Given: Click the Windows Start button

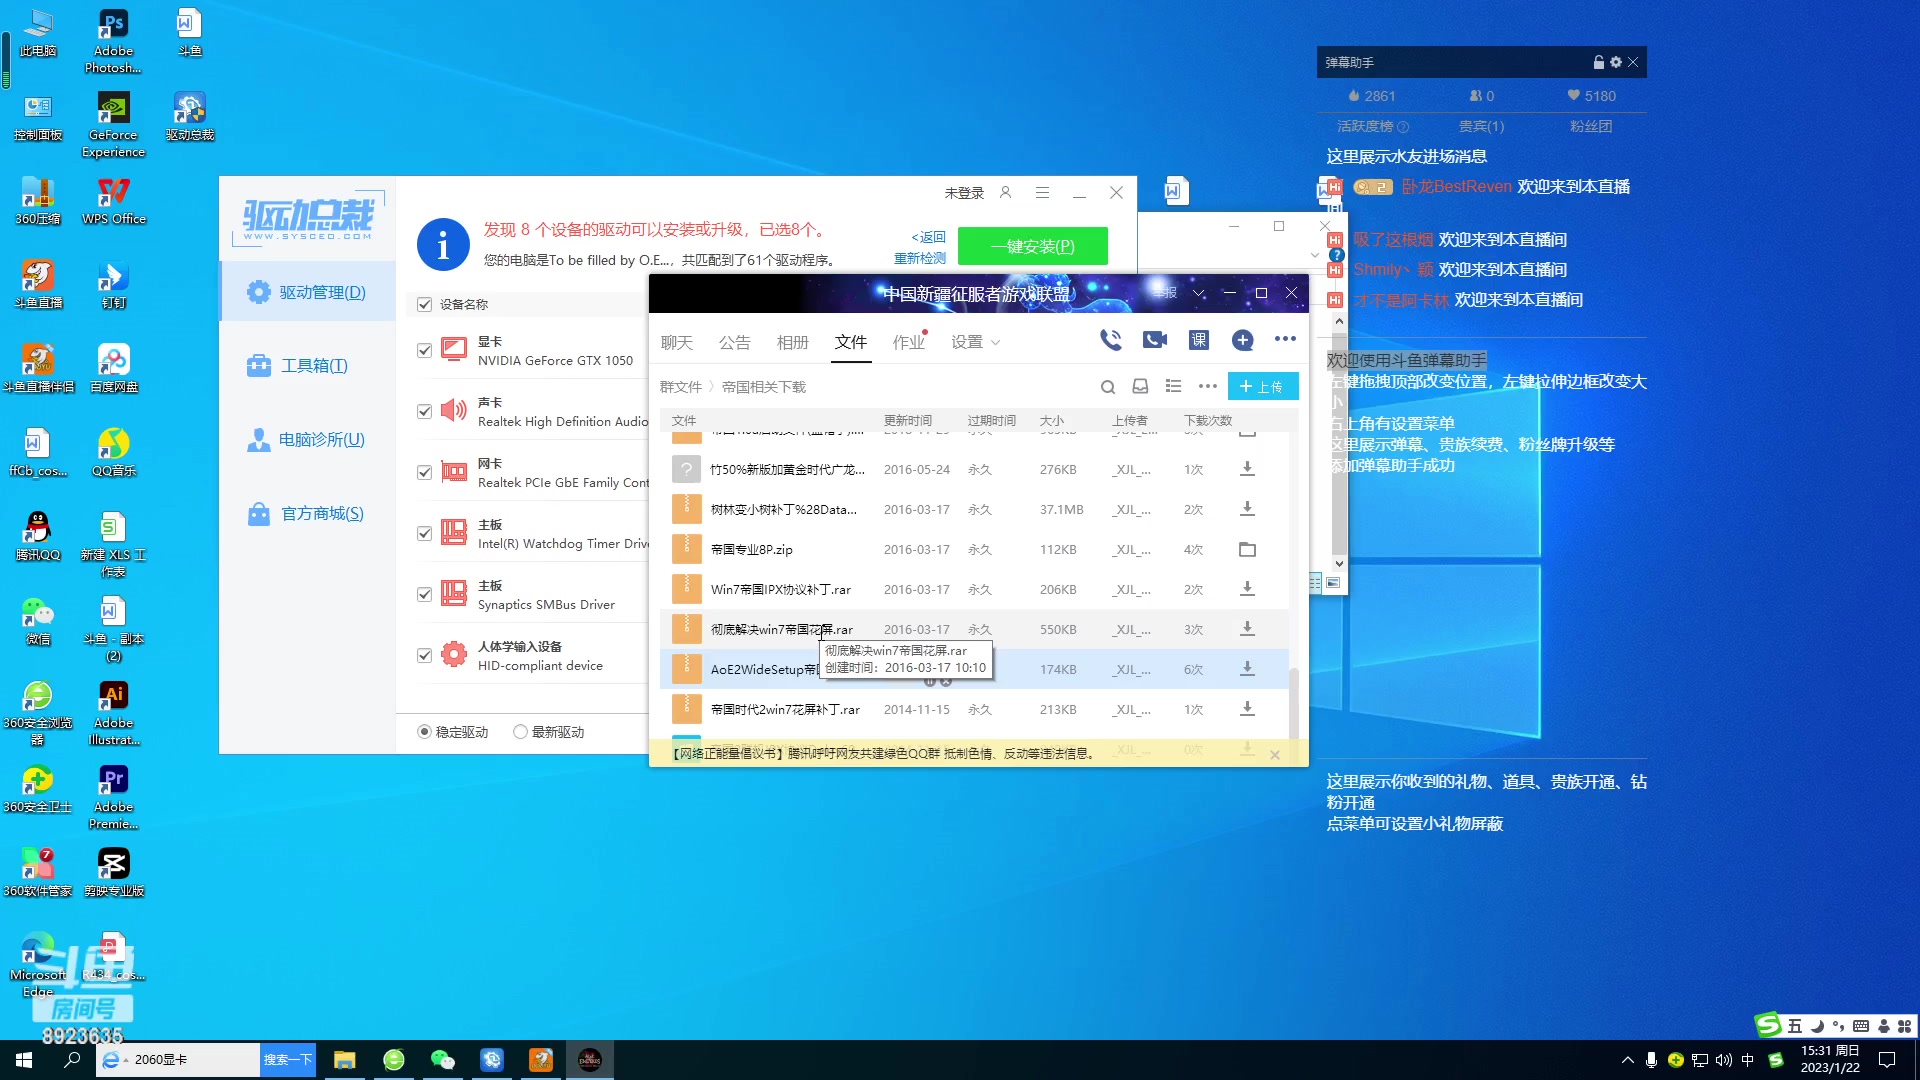Looking at the screenshot, I should pyautogui.click(x=24, y=1060).
